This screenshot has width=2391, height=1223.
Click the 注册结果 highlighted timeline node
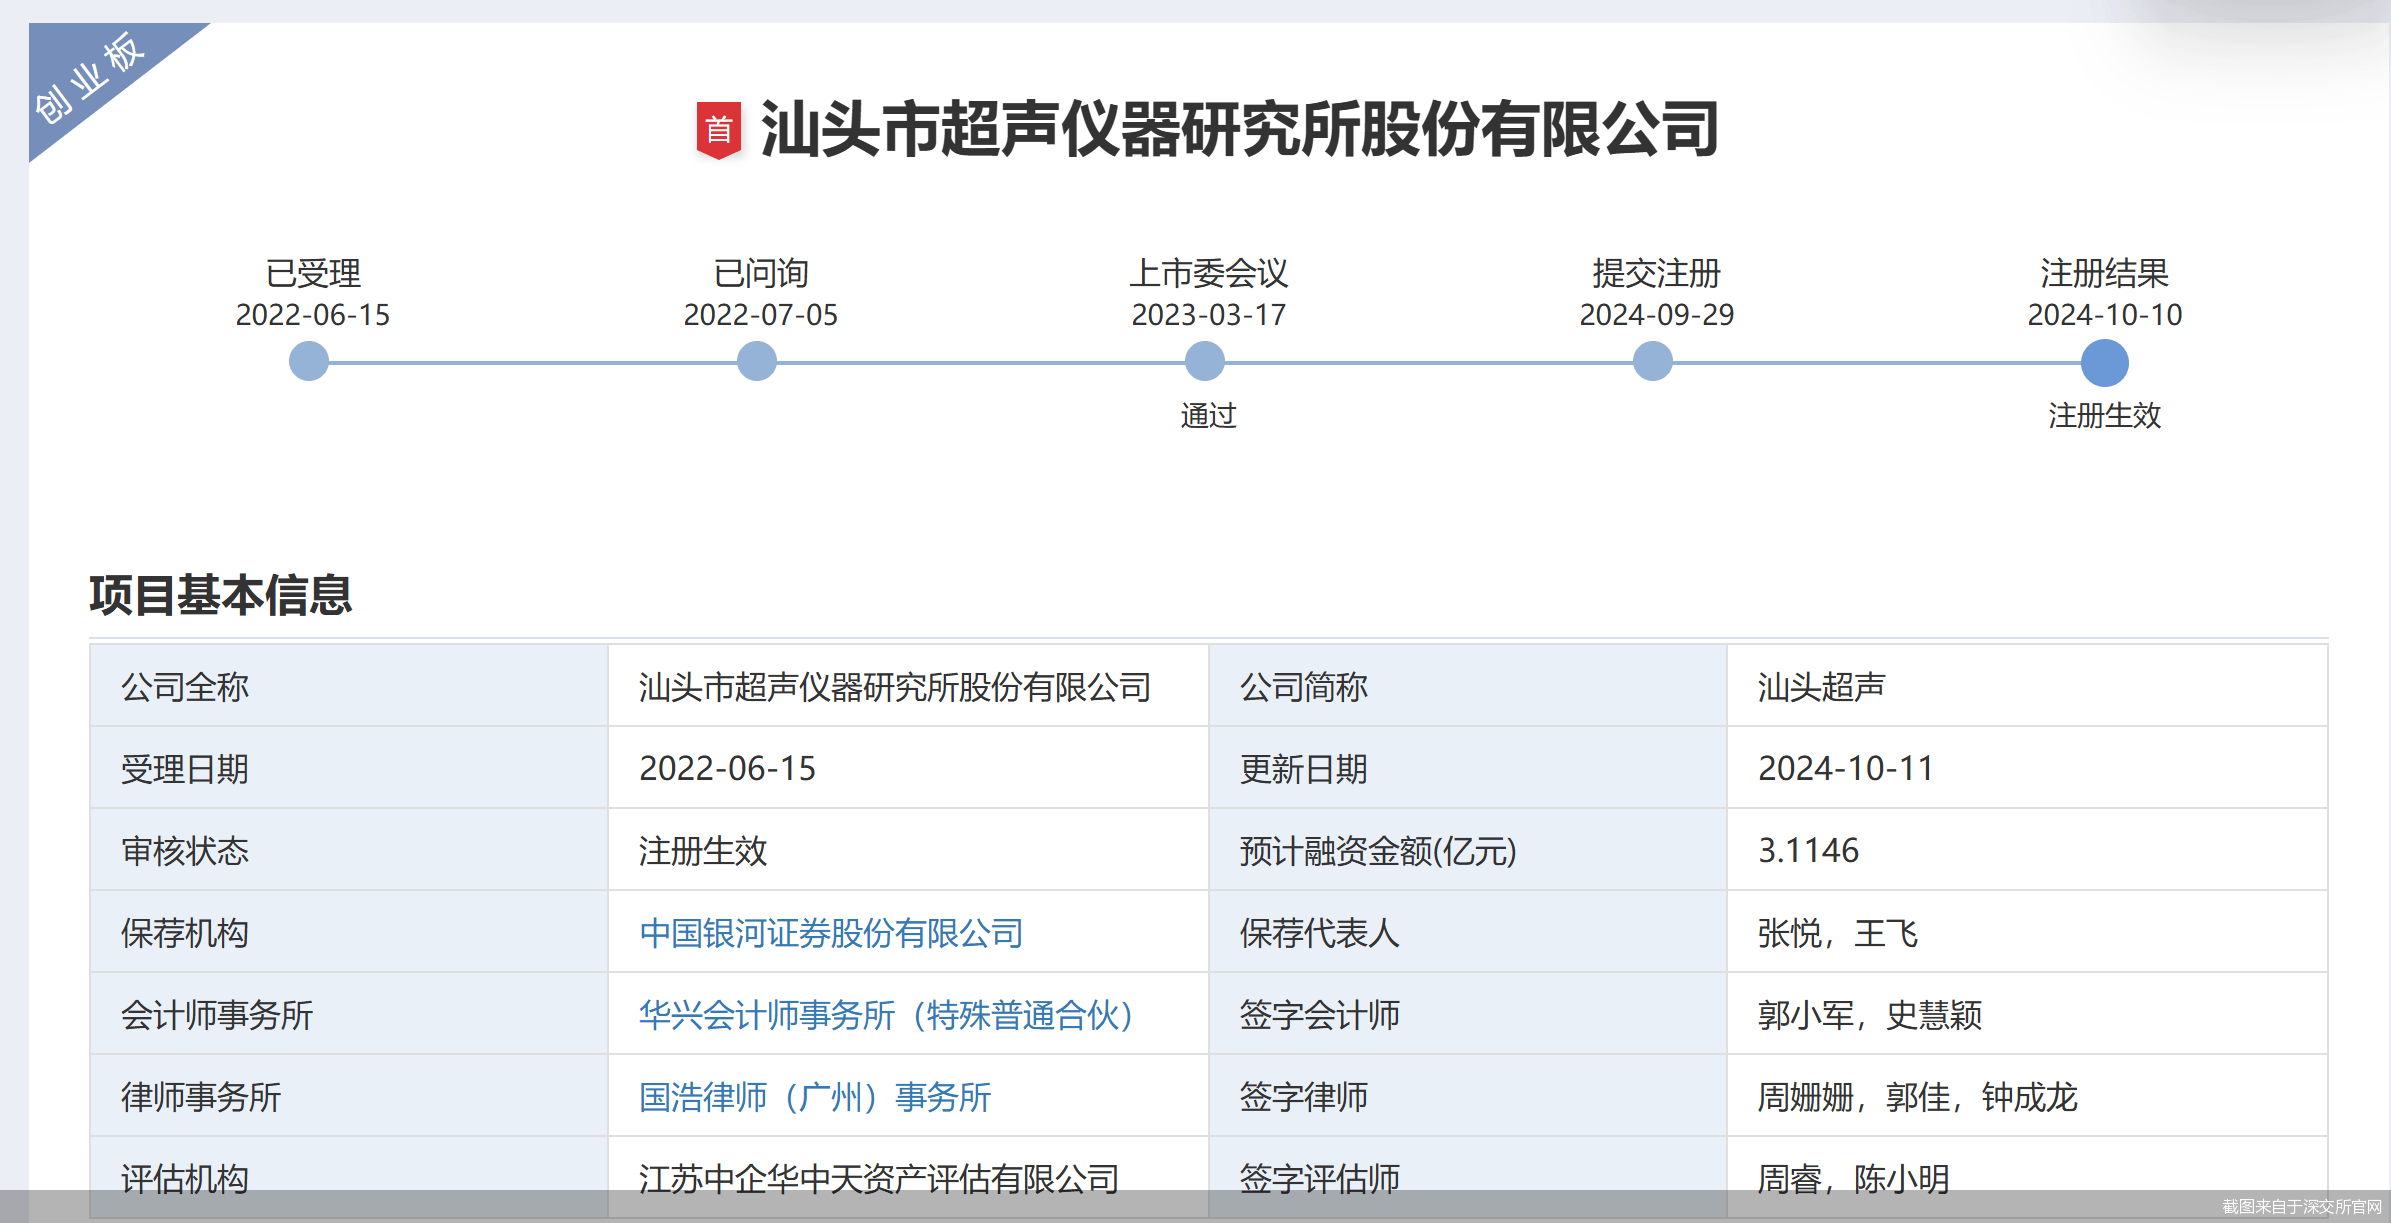point(2104,362)
